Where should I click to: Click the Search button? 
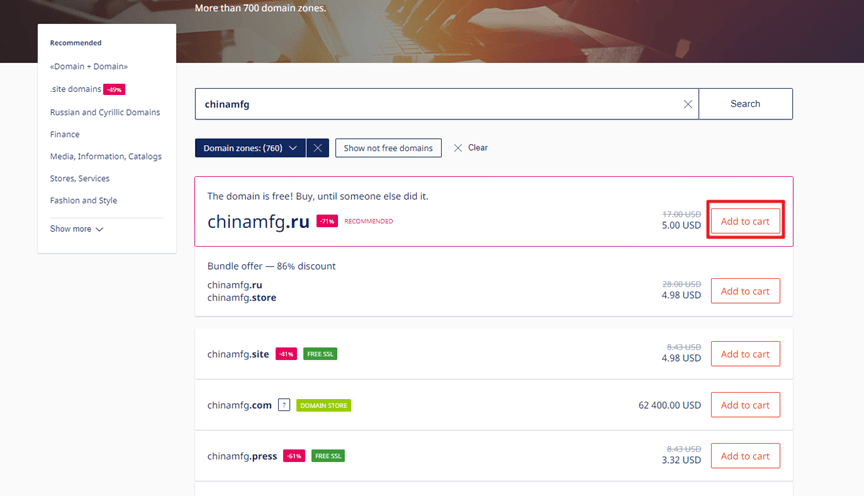746,104
